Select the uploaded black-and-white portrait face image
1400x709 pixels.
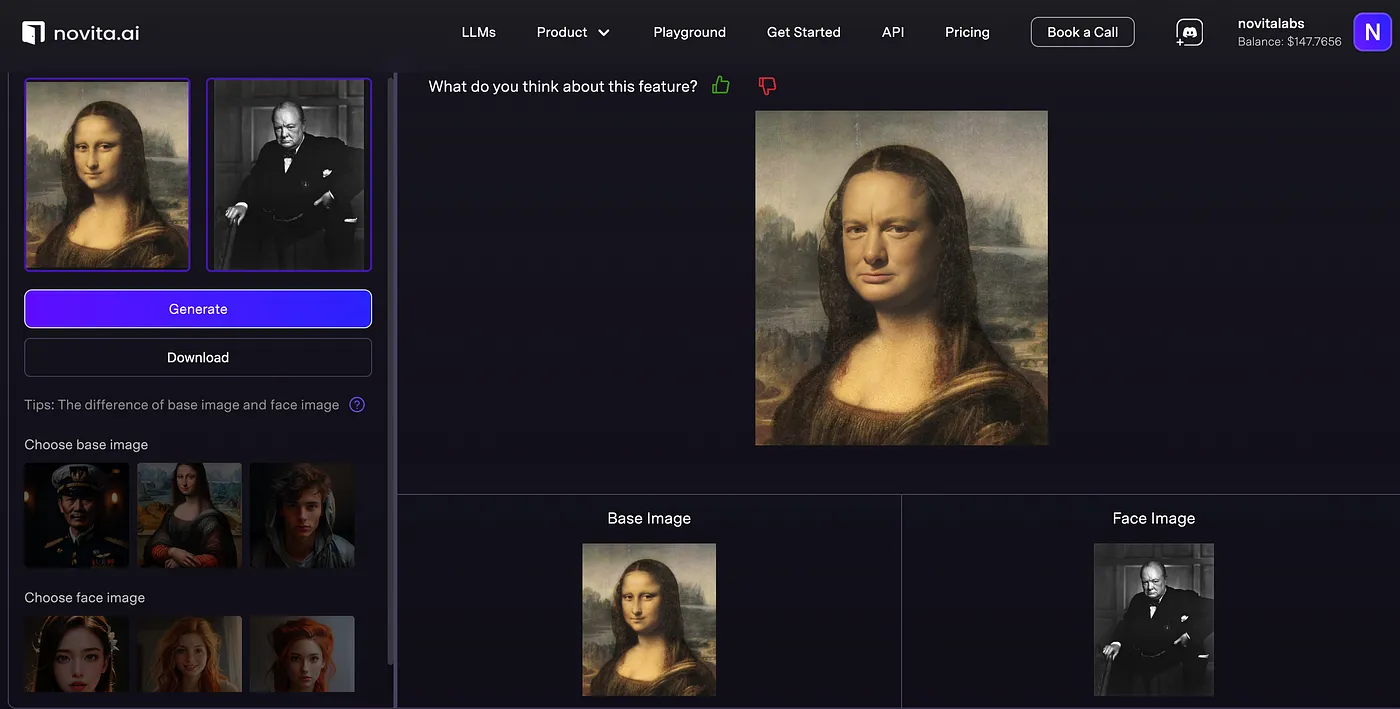coord(289,175)
